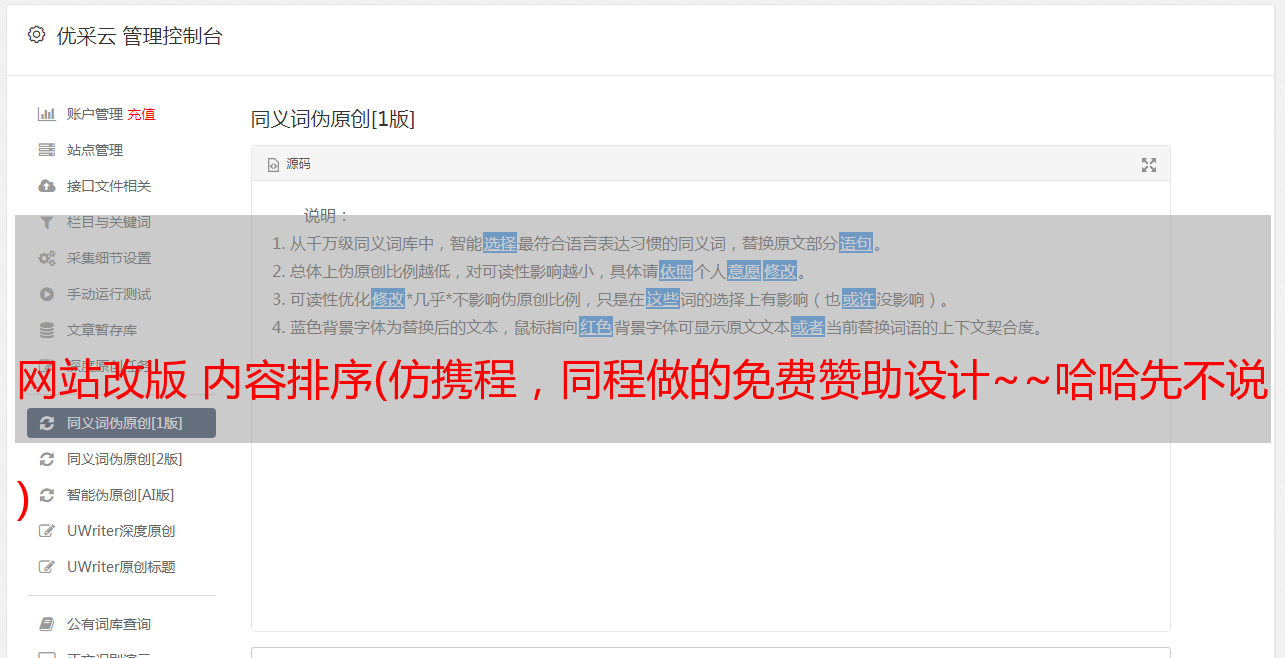Click the 站点管理 server icon
1285x658 pixels.
tap(46, 150)
